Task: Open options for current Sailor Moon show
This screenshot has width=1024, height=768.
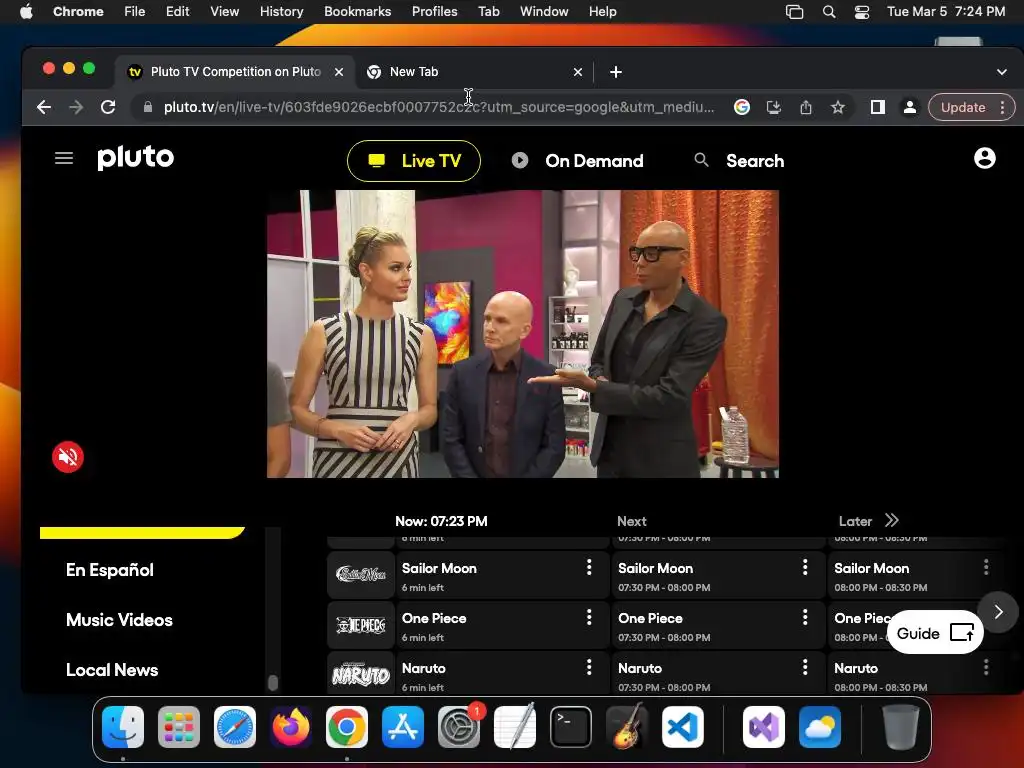Action: point(589,567)
